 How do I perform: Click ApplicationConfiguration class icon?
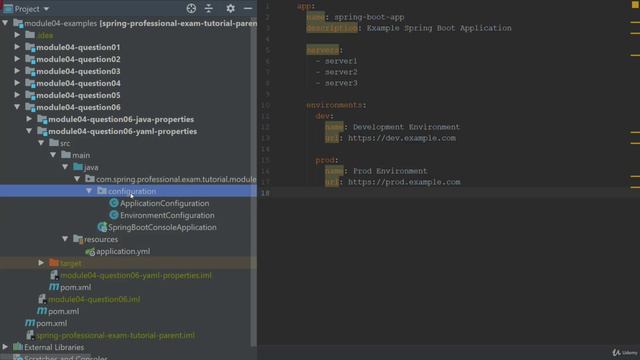coord(114,203)
